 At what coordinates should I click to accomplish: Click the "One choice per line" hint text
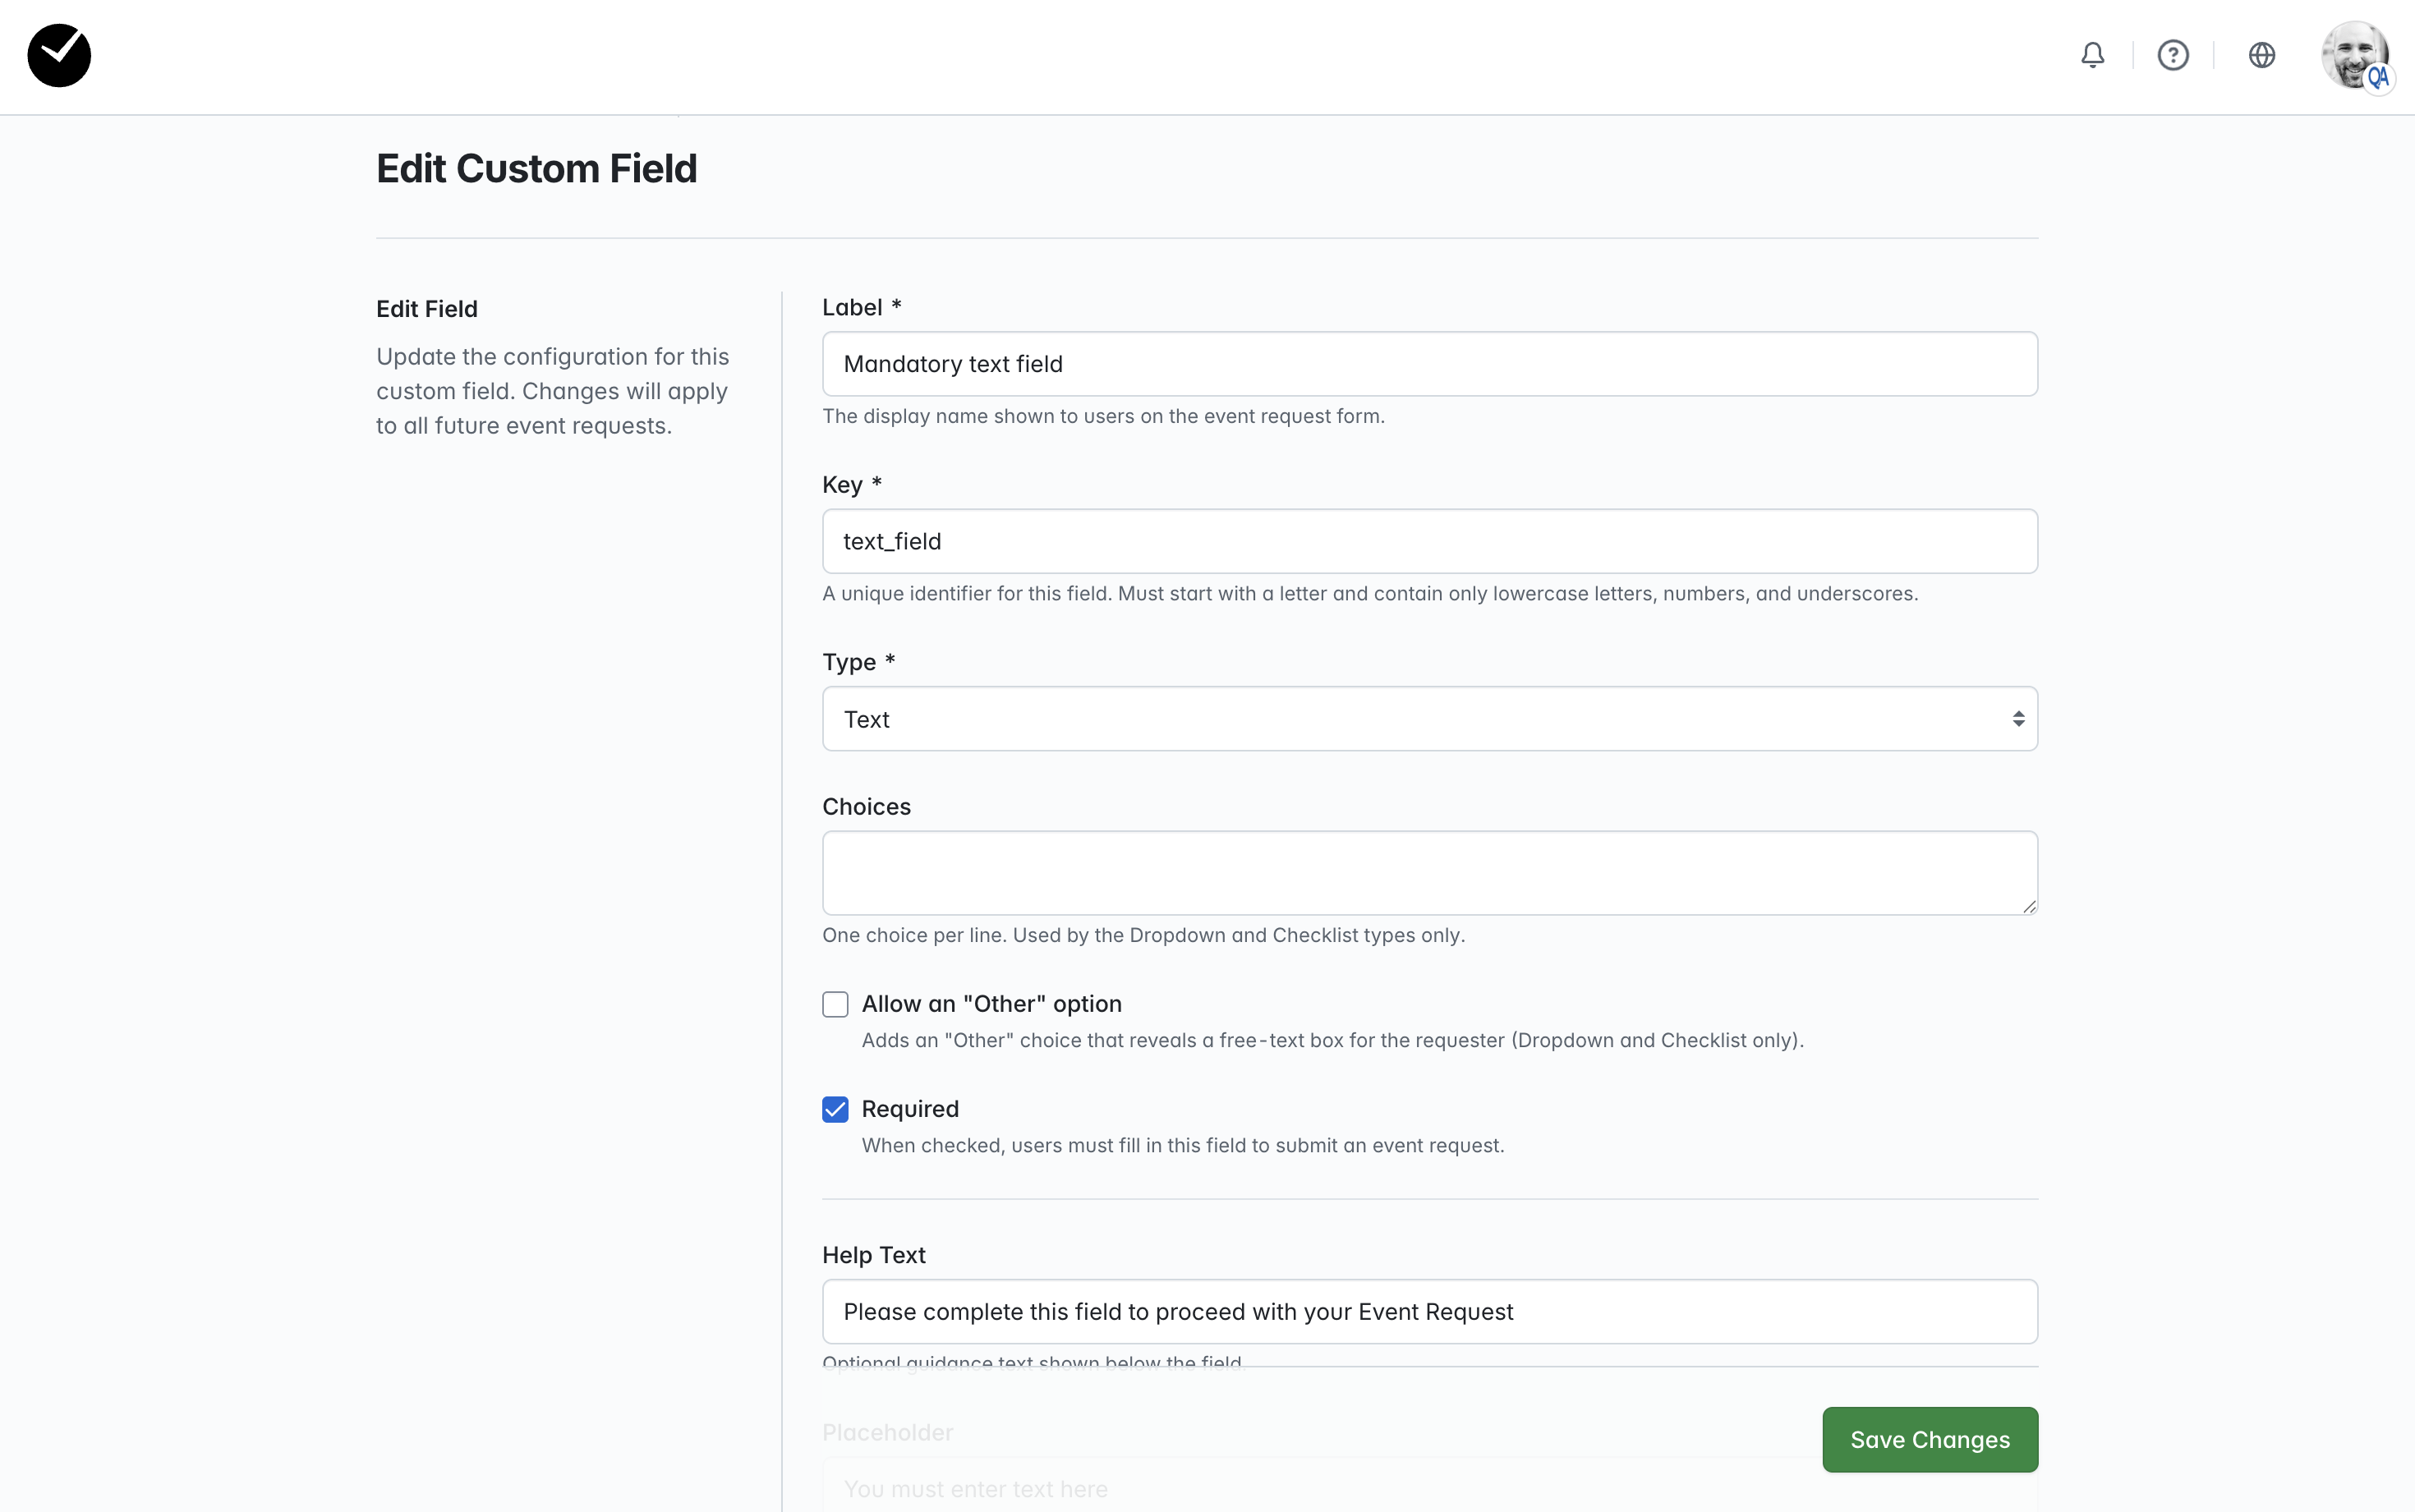tap(1143, 935)
